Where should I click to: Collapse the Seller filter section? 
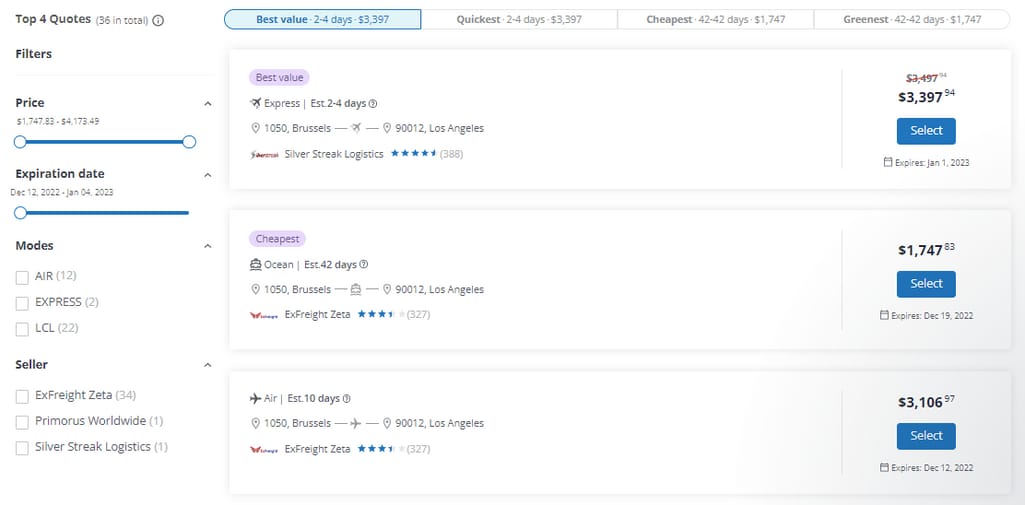[x=208, y=365]
